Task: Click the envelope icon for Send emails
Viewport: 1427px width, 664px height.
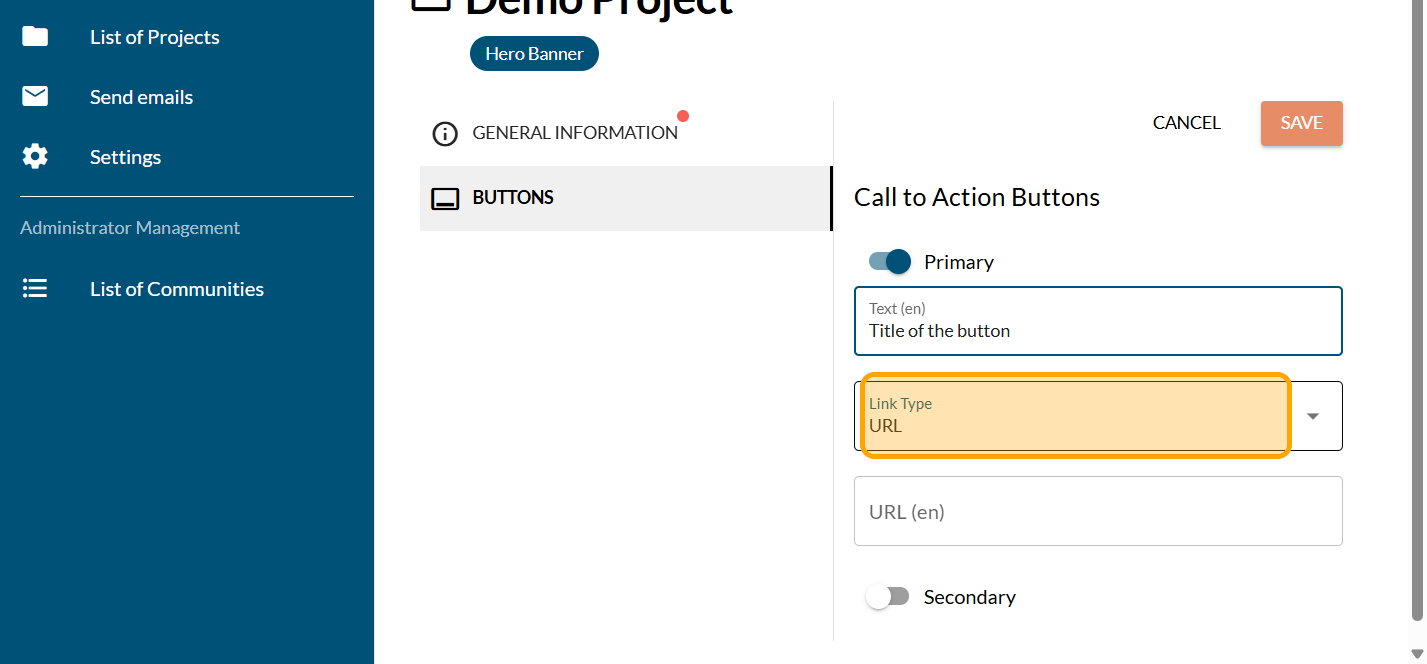Action: pyautogui.click(x=35, y=97)
